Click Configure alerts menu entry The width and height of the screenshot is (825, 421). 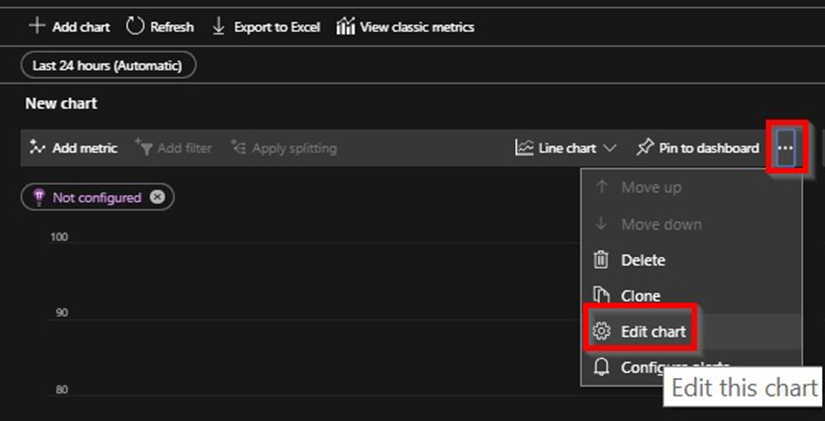(660, 367)
